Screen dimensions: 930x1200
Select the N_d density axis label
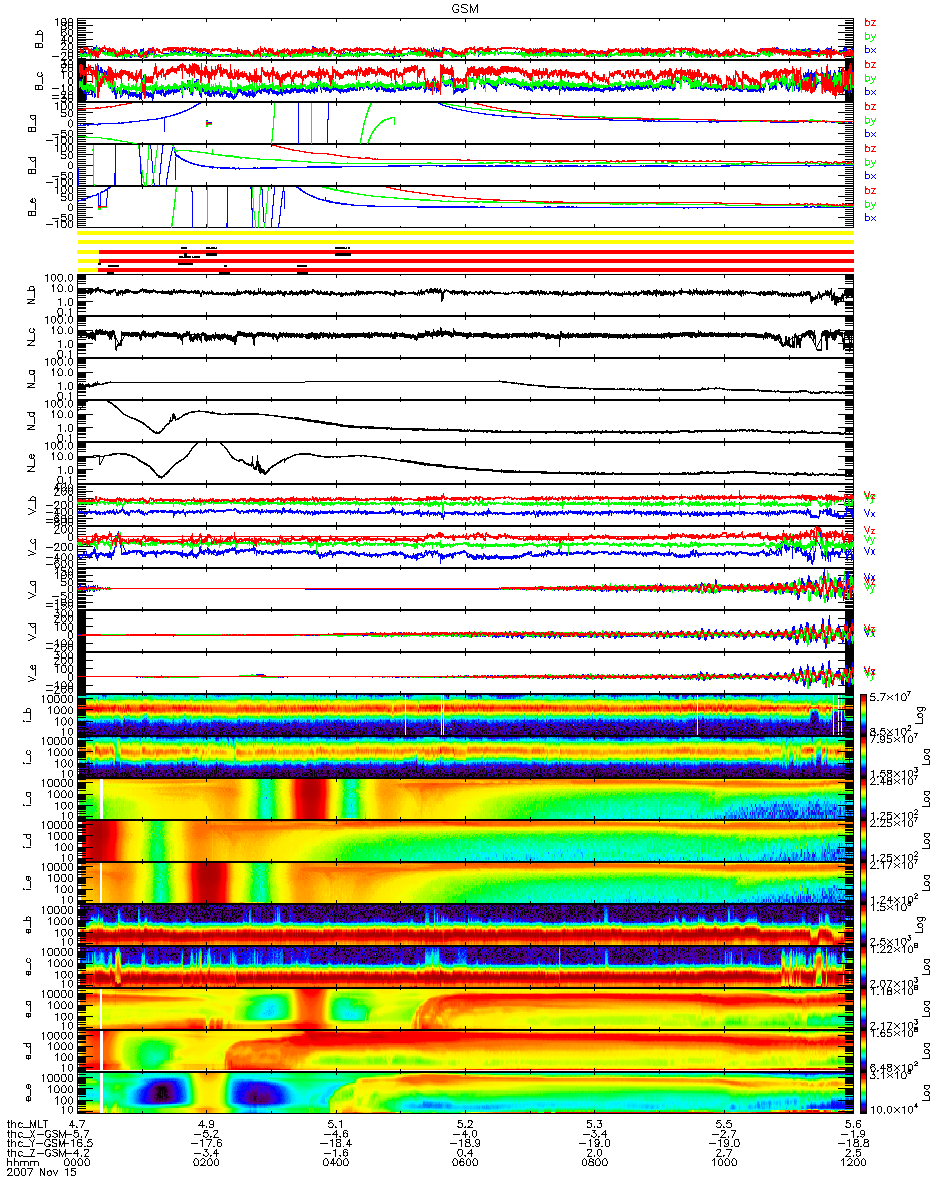[31, 421]
